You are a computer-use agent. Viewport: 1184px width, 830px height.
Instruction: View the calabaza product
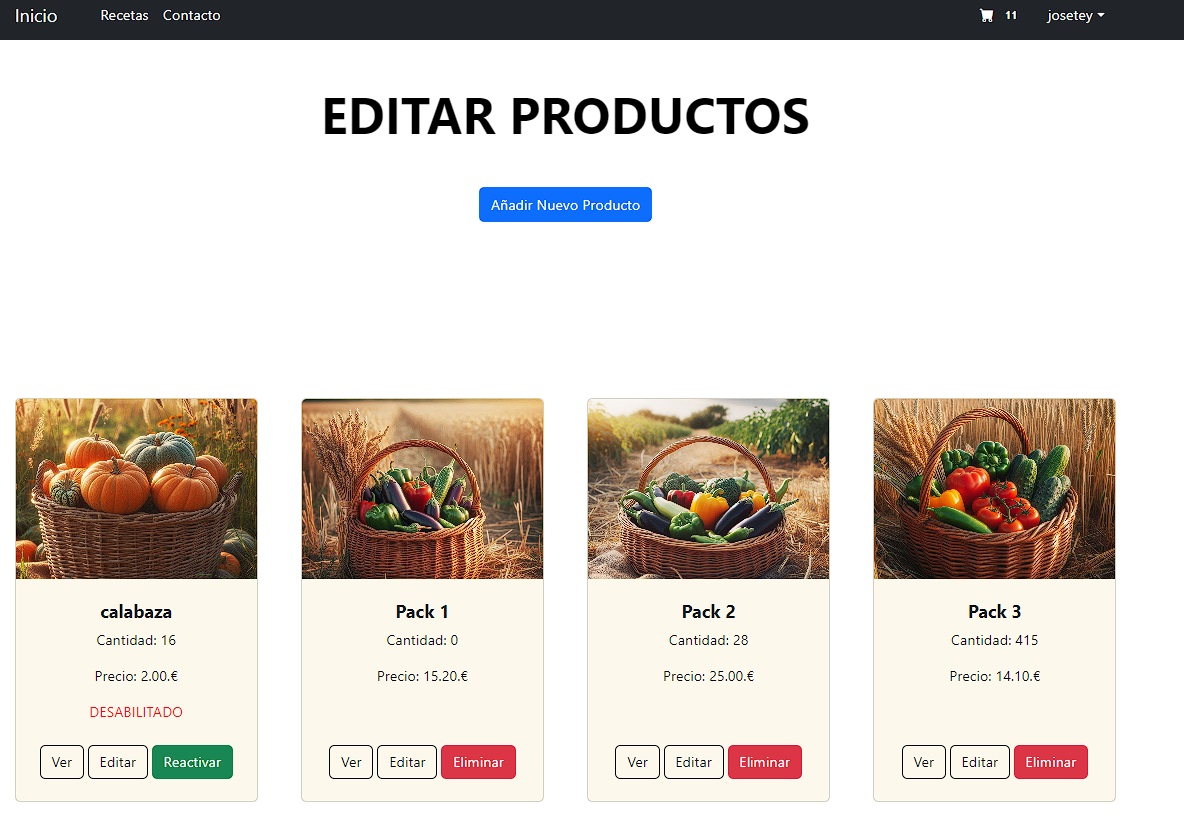(x=62, y=762)
